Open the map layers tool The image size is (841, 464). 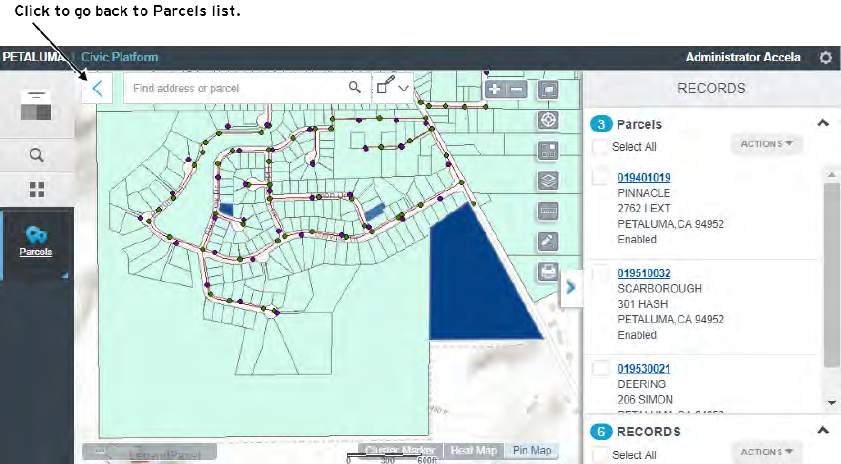coord(548,181)
